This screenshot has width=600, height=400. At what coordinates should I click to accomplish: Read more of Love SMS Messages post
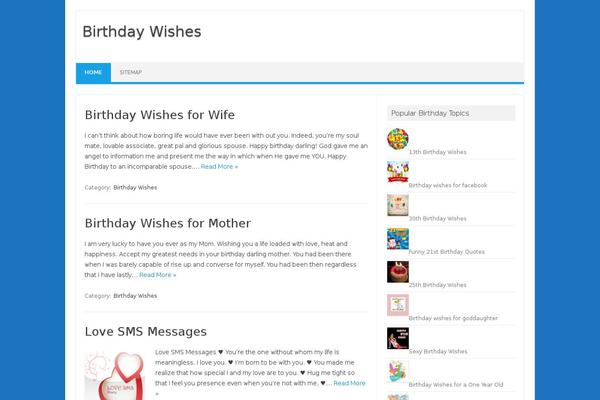pyautogui.click(x=349, y=383)
